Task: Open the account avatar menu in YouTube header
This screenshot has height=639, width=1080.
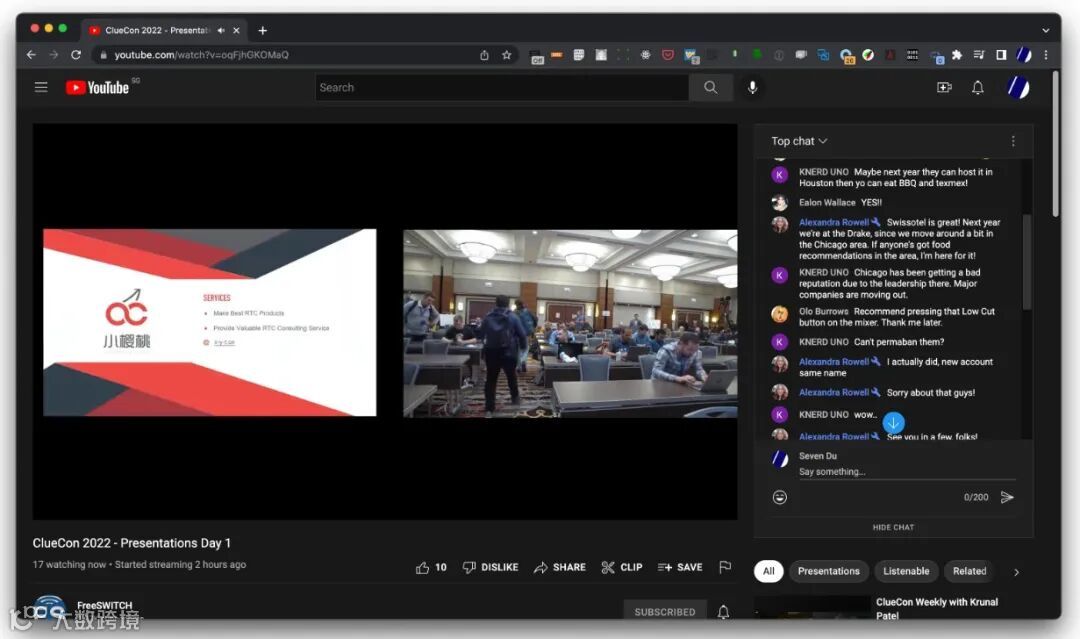Action: point(1018,87)
